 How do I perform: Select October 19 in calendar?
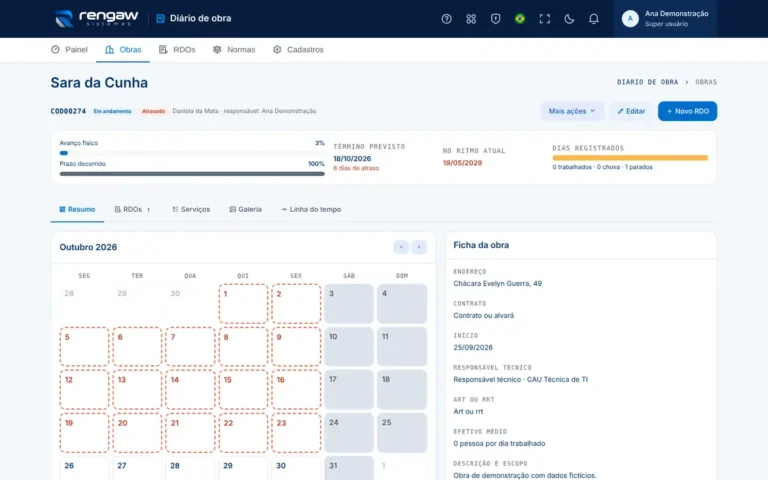84,432
